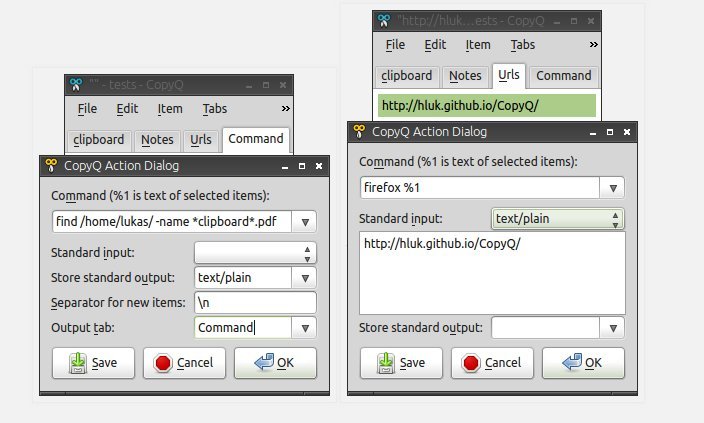Select the highlighted hluk.github.io URL item in the list
This screenshot has width=704, height=423.
(x=487, y=104)
